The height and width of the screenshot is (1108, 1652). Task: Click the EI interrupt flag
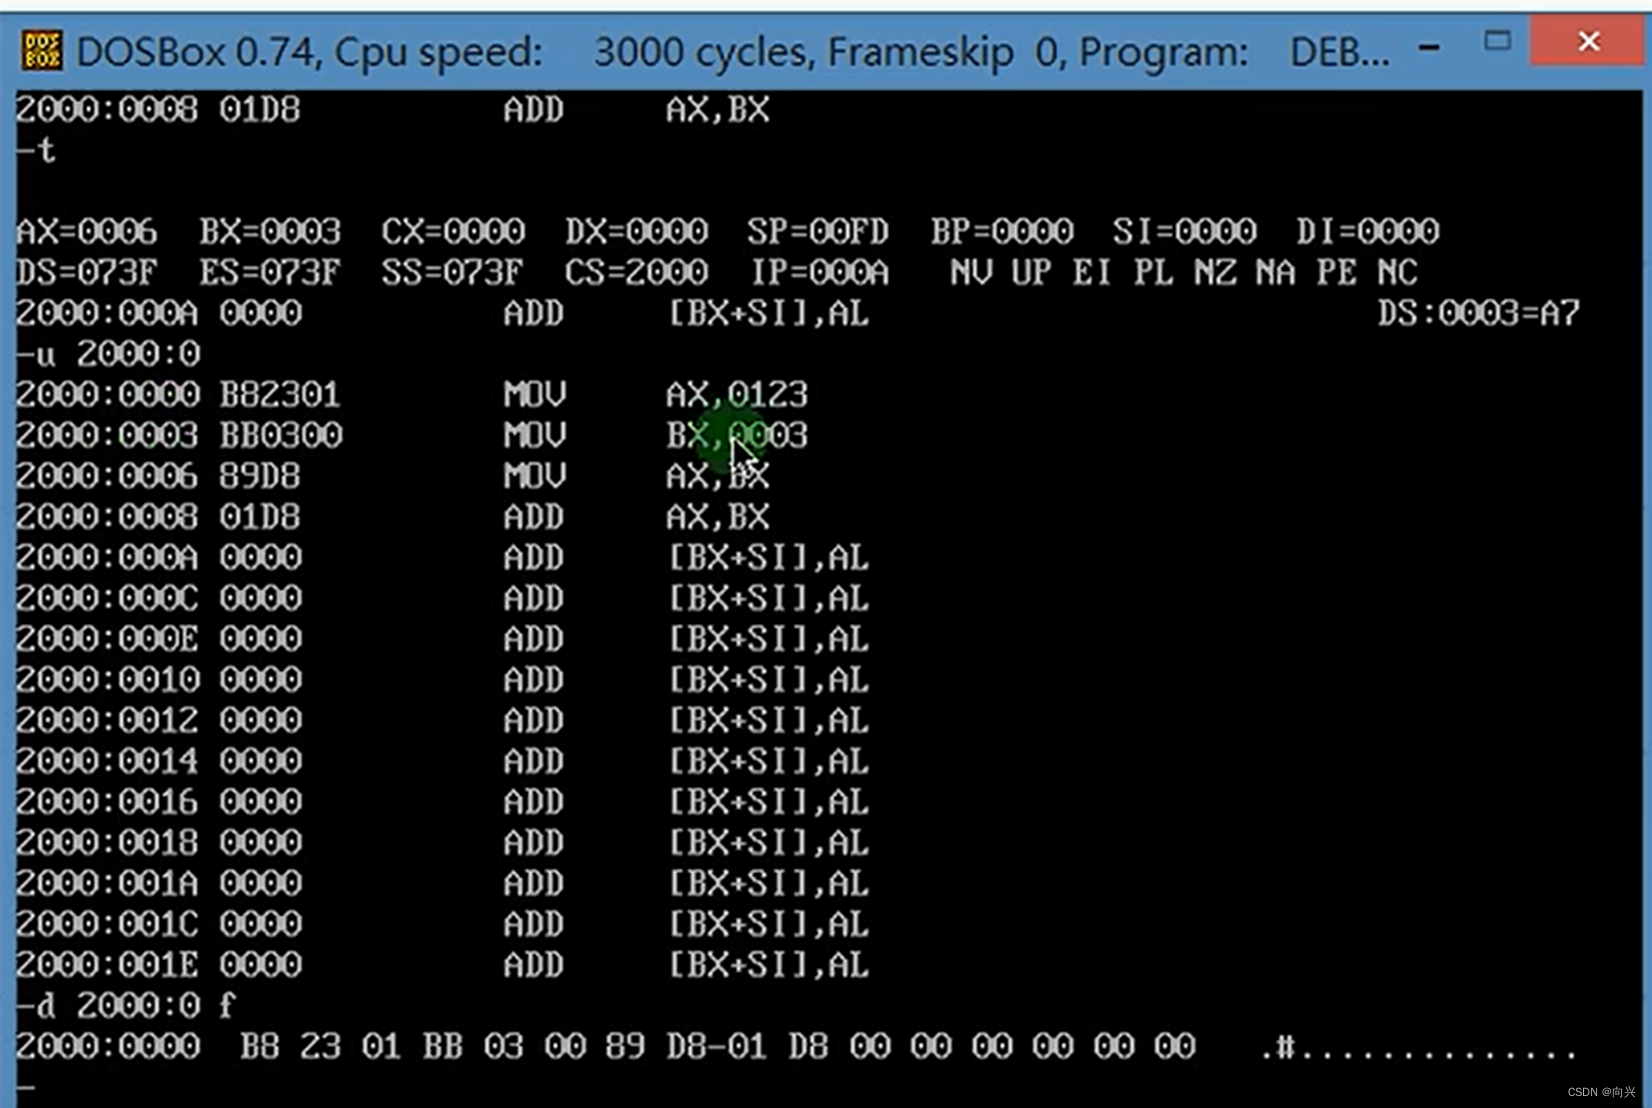[x=1092, y=272]
